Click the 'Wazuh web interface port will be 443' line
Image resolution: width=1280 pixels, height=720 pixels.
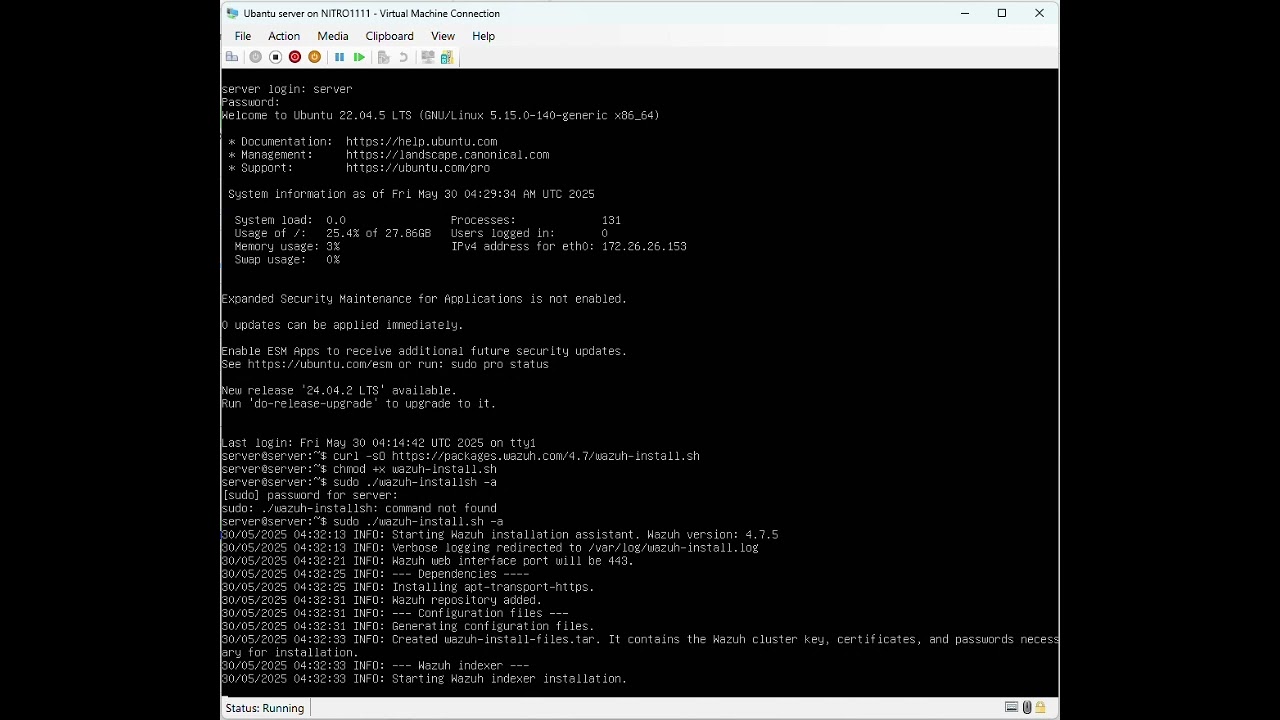[x=428, y=561]
